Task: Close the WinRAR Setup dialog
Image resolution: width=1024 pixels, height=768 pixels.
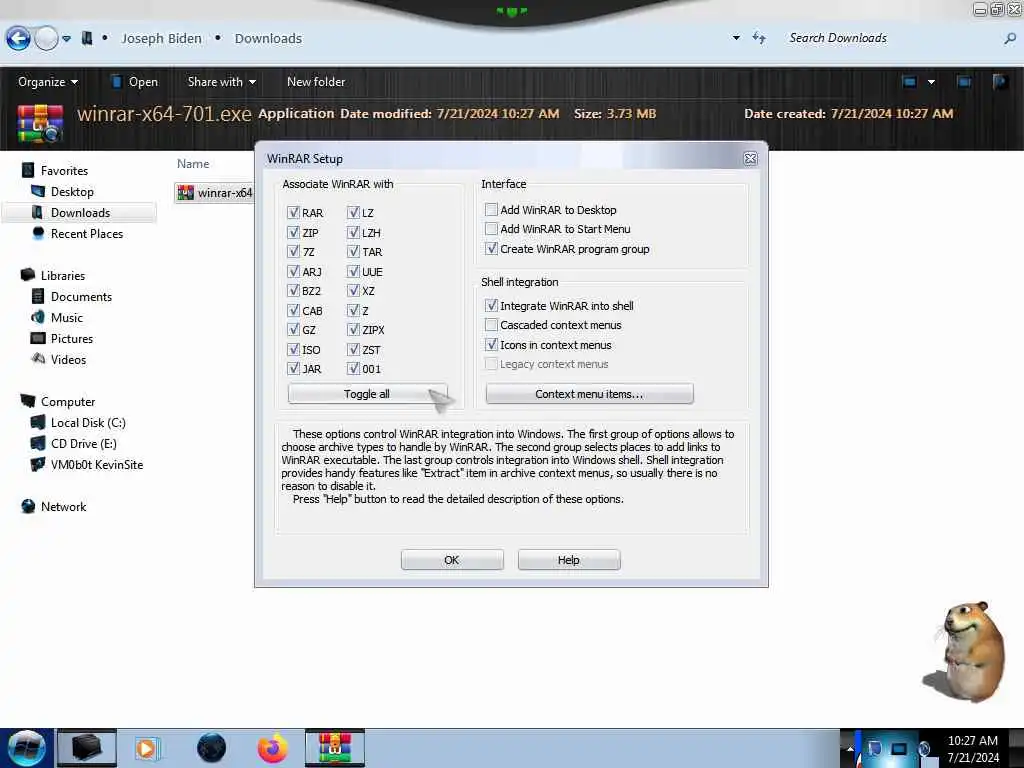Action: pos(750,159)
